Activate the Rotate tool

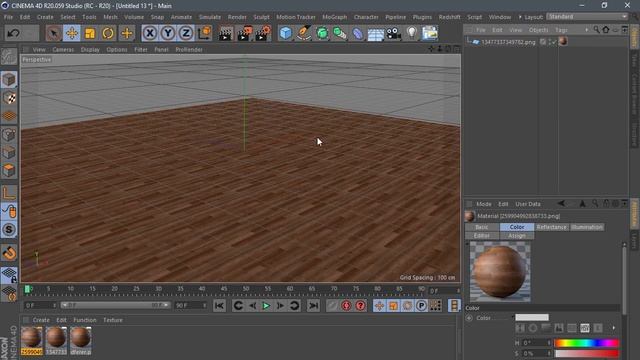pos(108,33)
